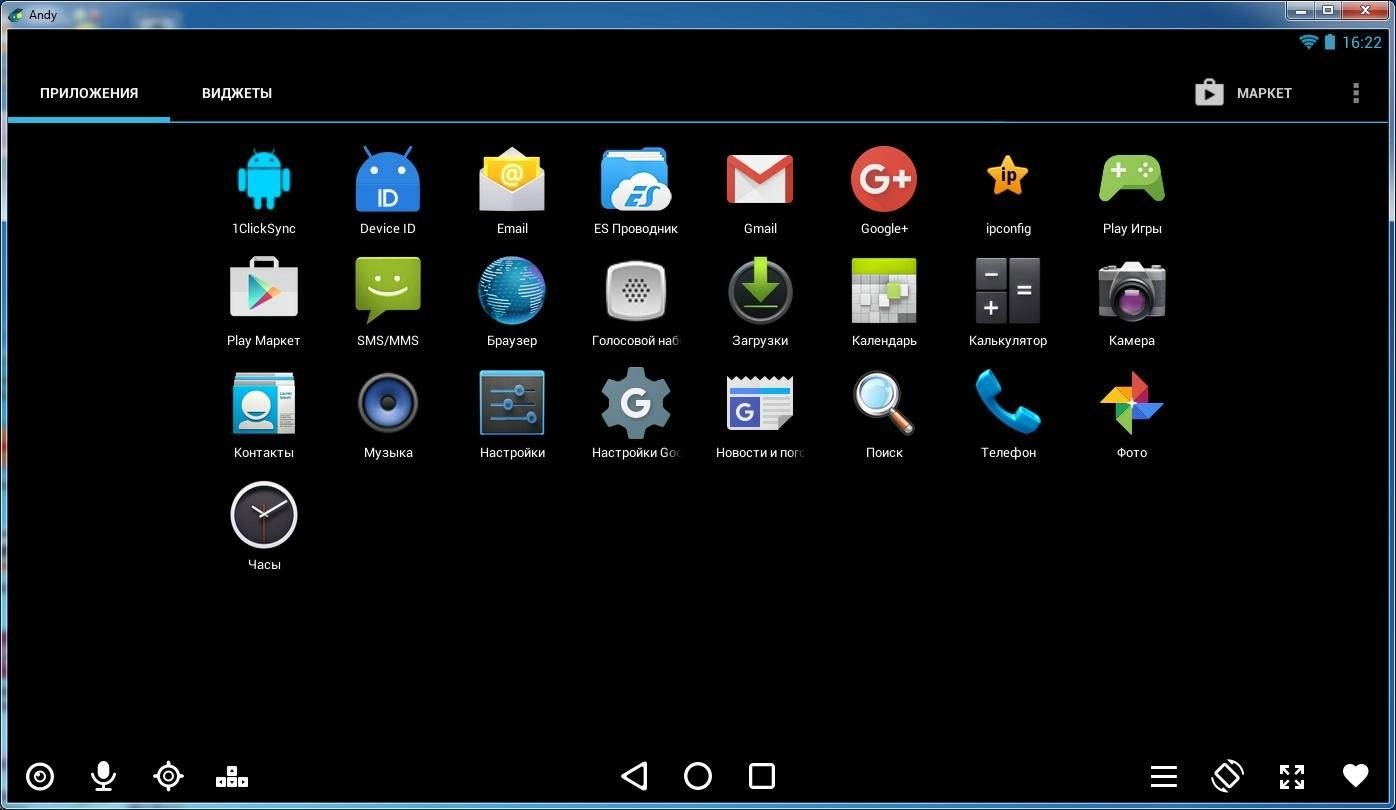1396x810 pixels.
Task: Click the Wi-Fi status icon
Action: tap(1308, 42)
